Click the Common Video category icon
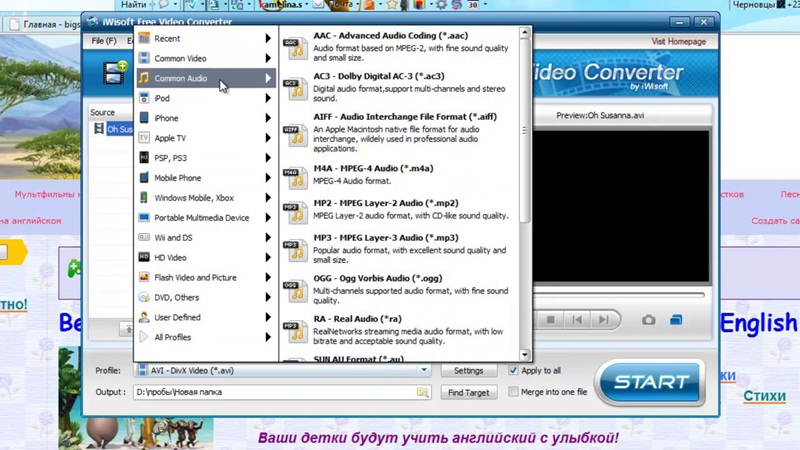This screenshot has height=450, width=800. coord(144,58)
